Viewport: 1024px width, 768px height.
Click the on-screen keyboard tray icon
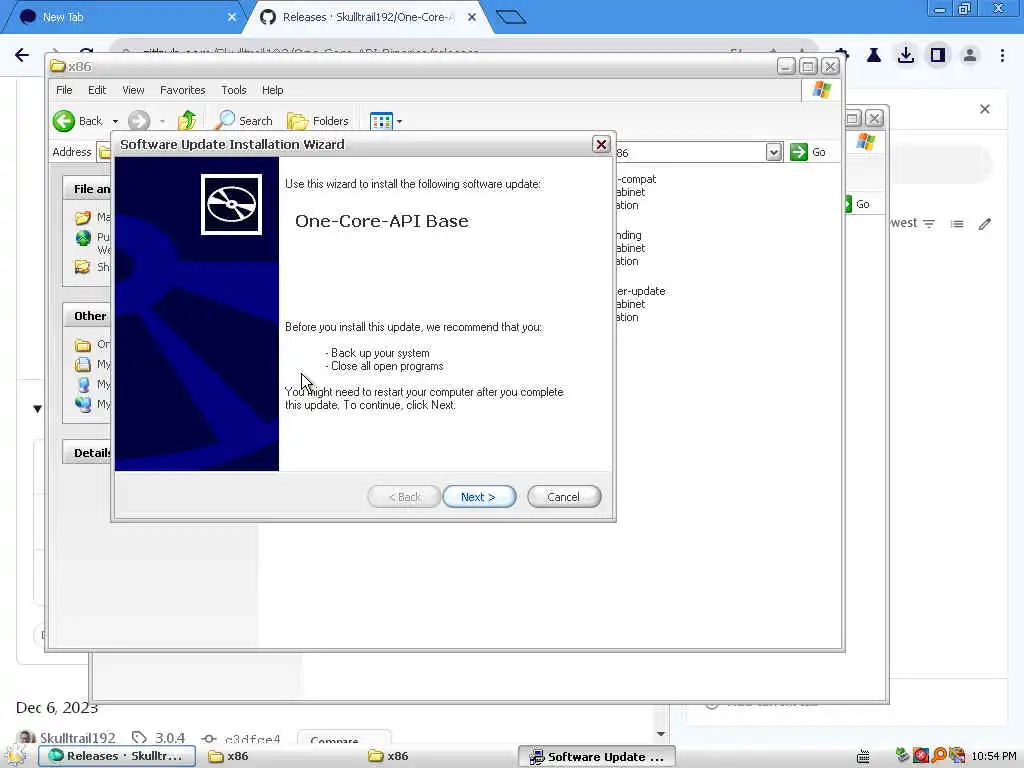tap(863, 756)
